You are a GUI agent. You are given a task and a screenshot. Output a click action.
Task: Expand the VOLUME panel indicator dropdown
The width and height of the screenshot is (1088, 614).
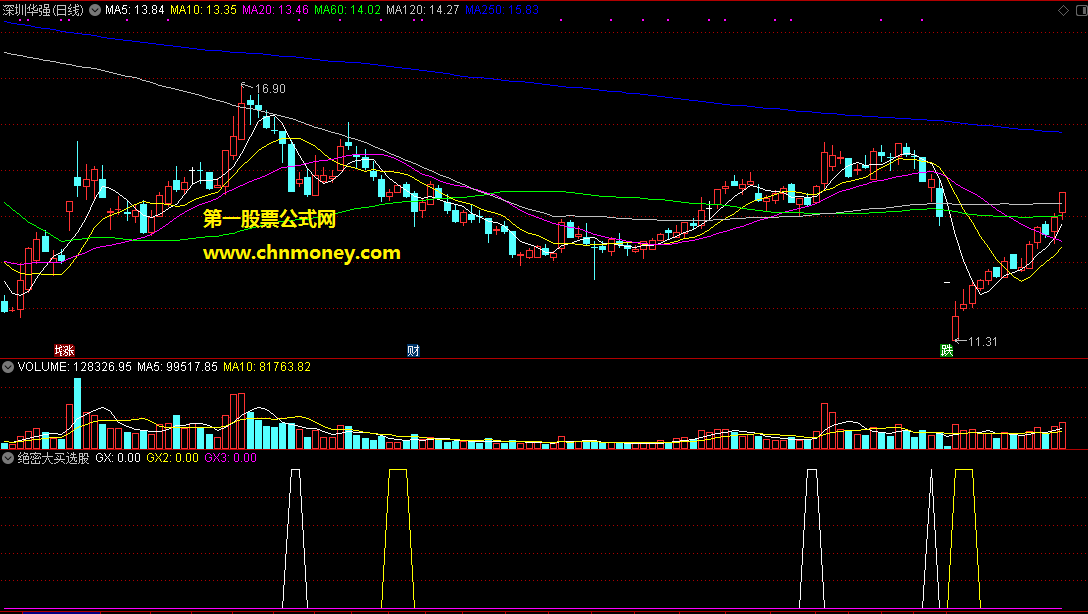tap(8, 367)
